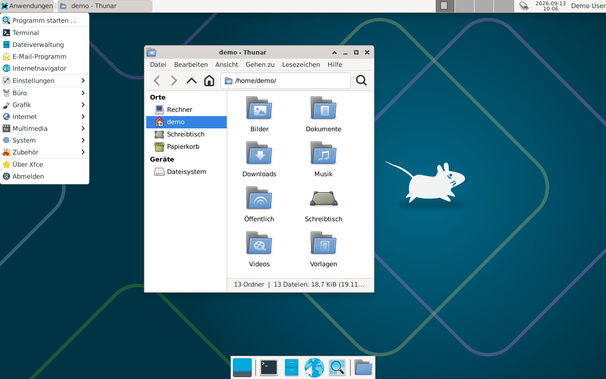Screen dimensions: 606x379
Task: Expand the Multimedia submenu
Action: (44, 128)
